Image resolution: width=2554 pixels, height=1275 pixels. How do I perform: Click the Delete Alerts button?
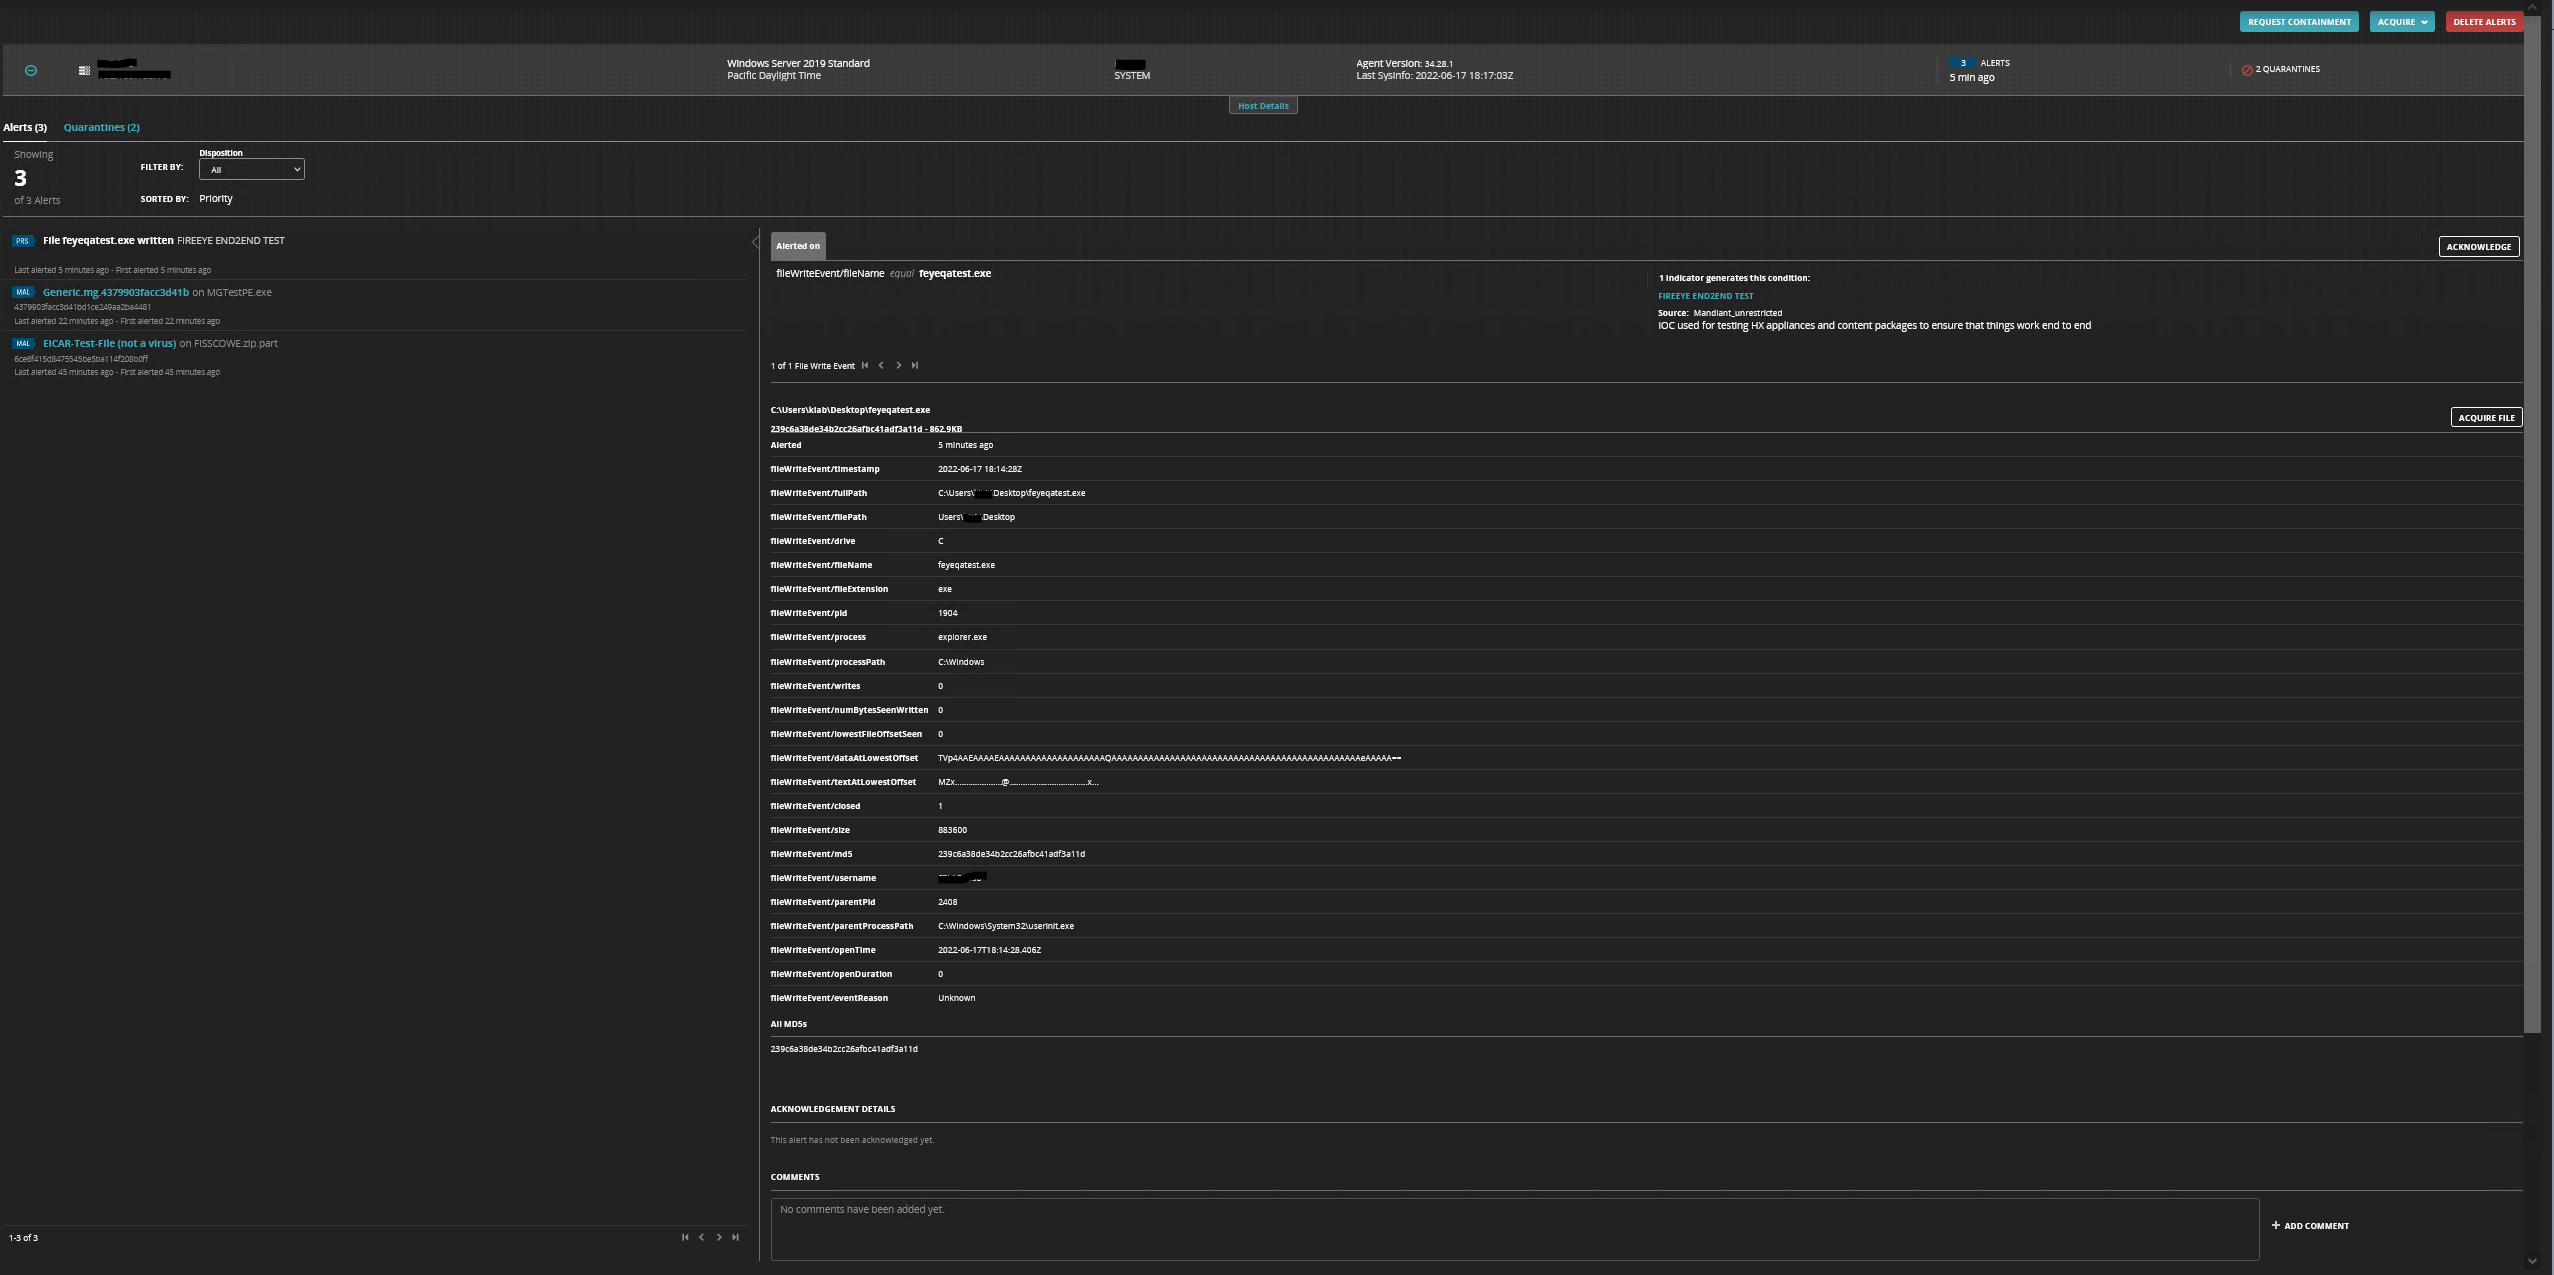2484,22
